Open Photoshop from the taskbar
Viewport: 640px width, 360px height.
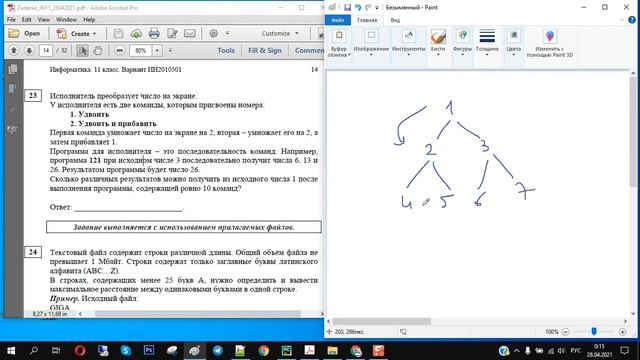click(x=149, y=351)
